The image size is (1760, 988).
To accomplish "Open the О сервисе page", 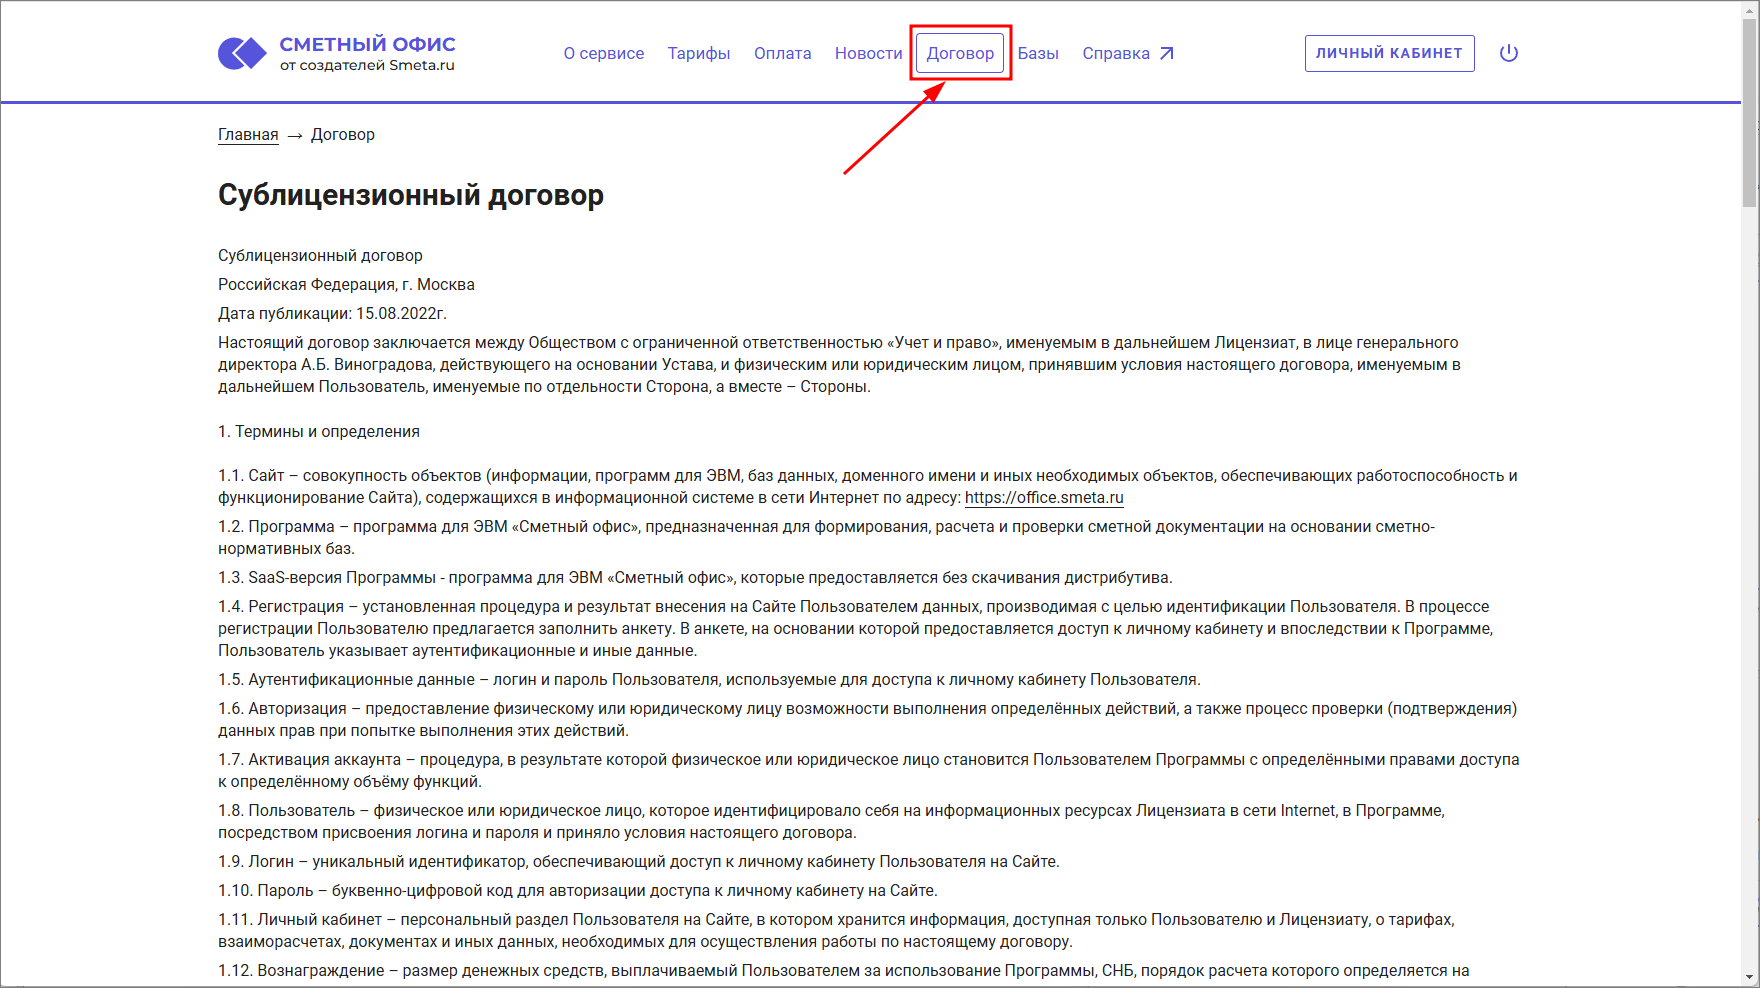I will (x=603, y=54).
